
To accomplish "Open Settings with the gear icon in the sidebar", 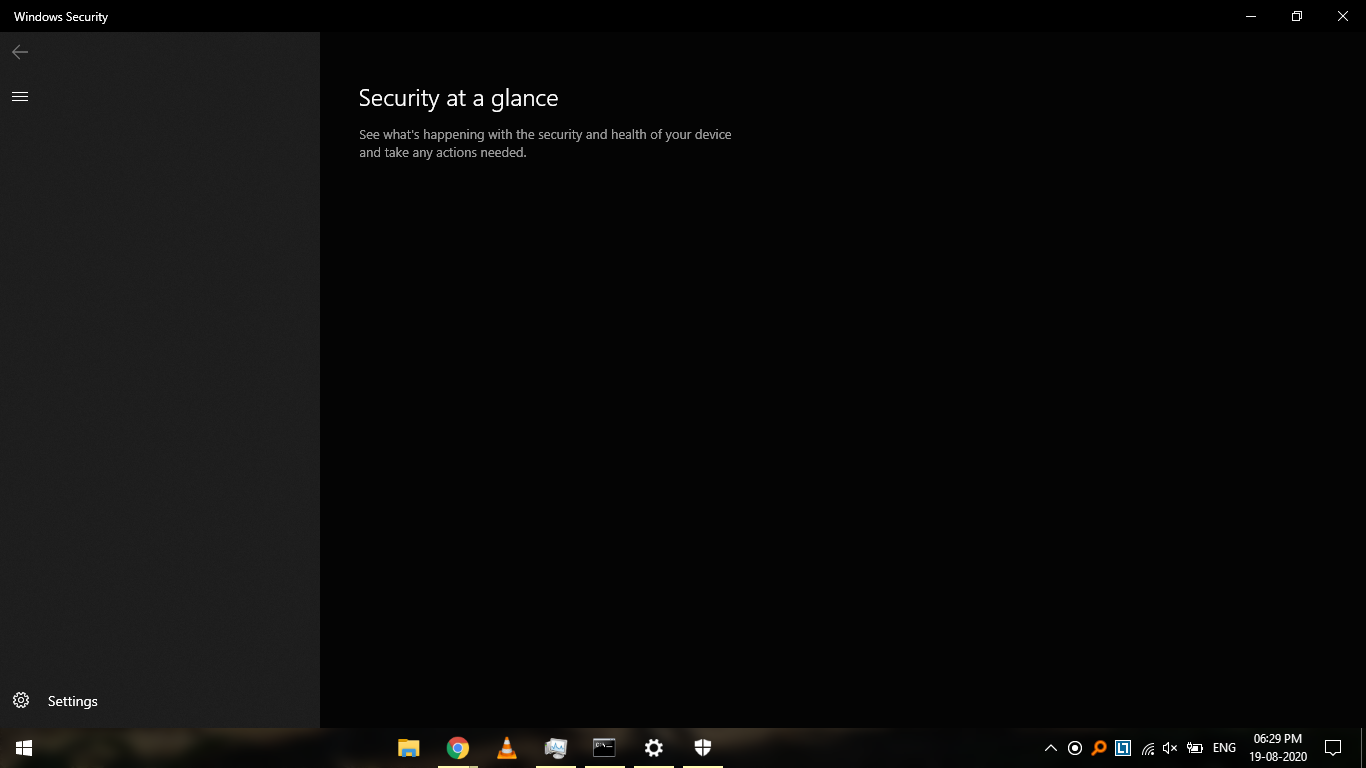I will click(21, 700).
